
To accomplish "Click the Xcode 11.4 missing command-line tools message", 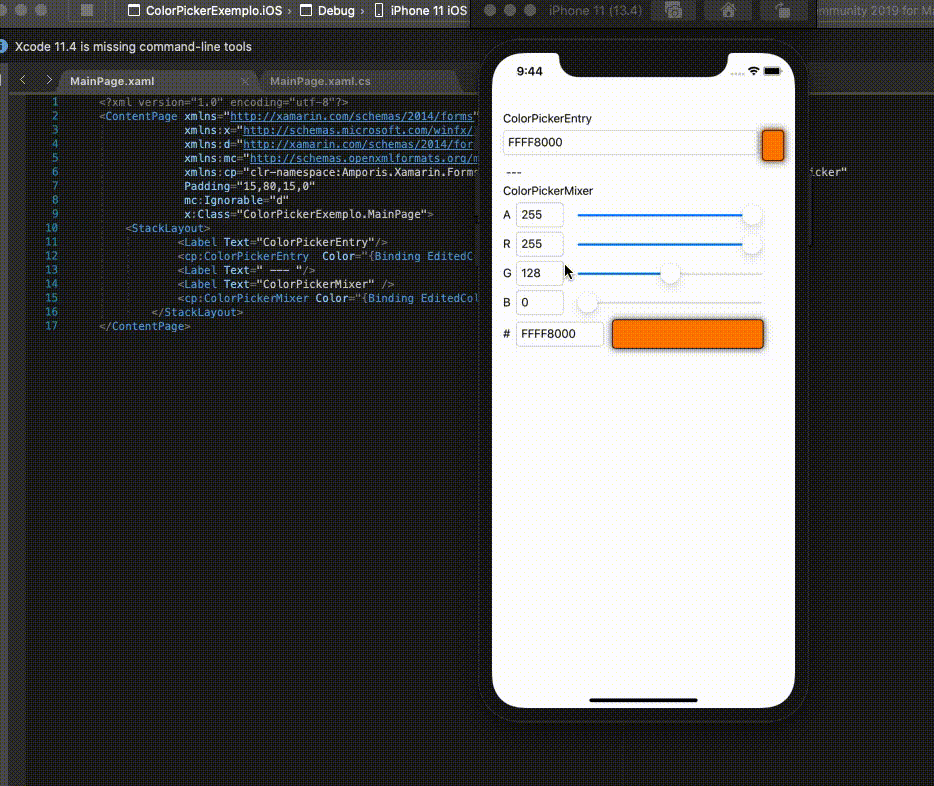I will 133,46.
